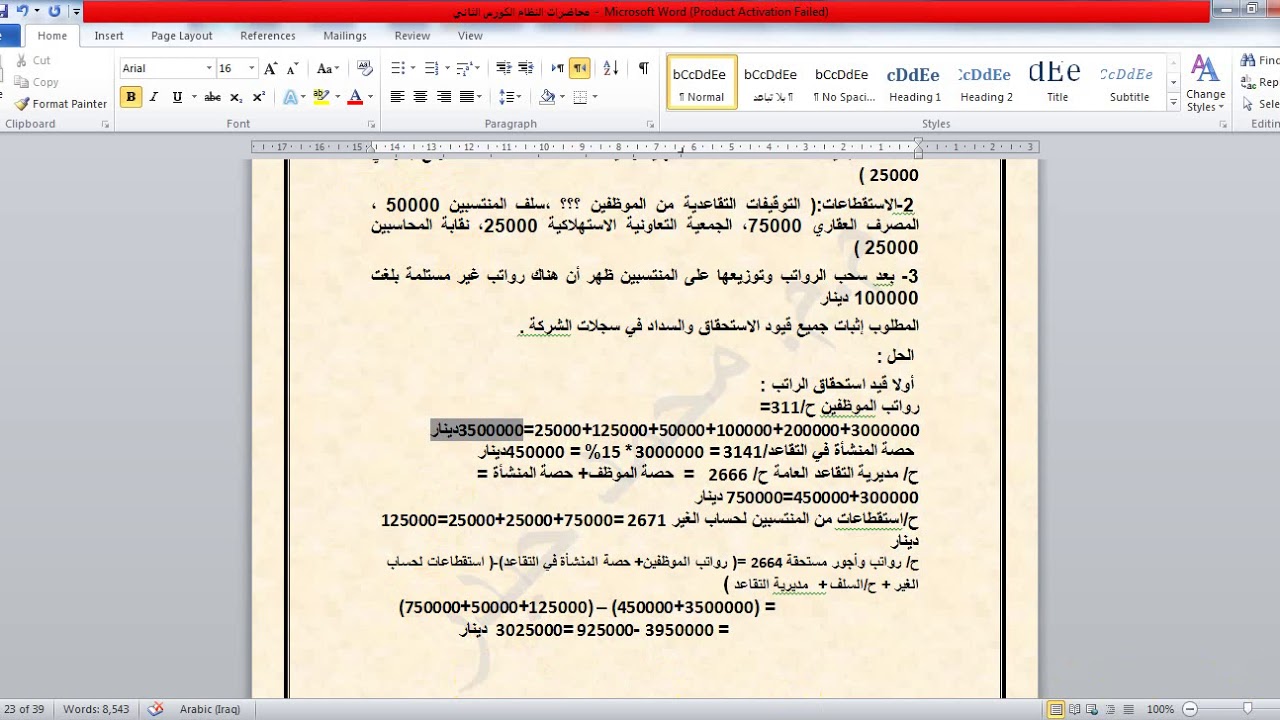Open the Change Styles menu
The image size is (1280, 720).
1205,84
